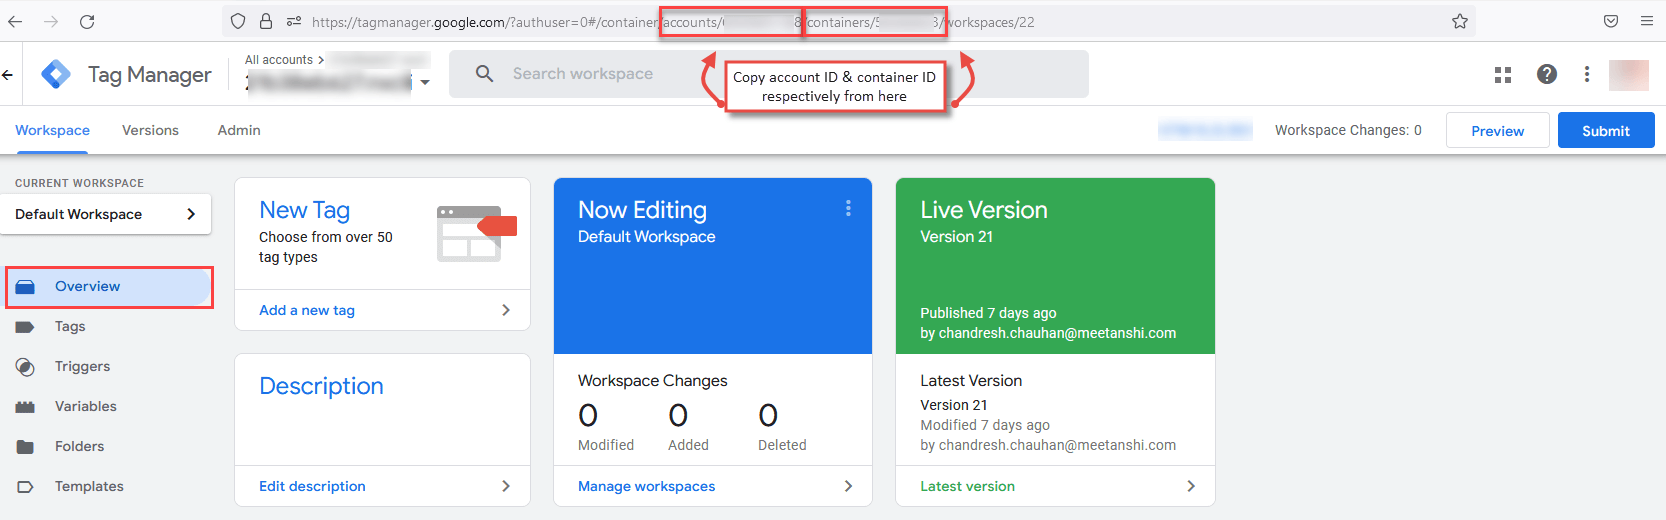Open Templates in the sidebar
This screenshot has width=1666, height=520.
coord(89,487)
